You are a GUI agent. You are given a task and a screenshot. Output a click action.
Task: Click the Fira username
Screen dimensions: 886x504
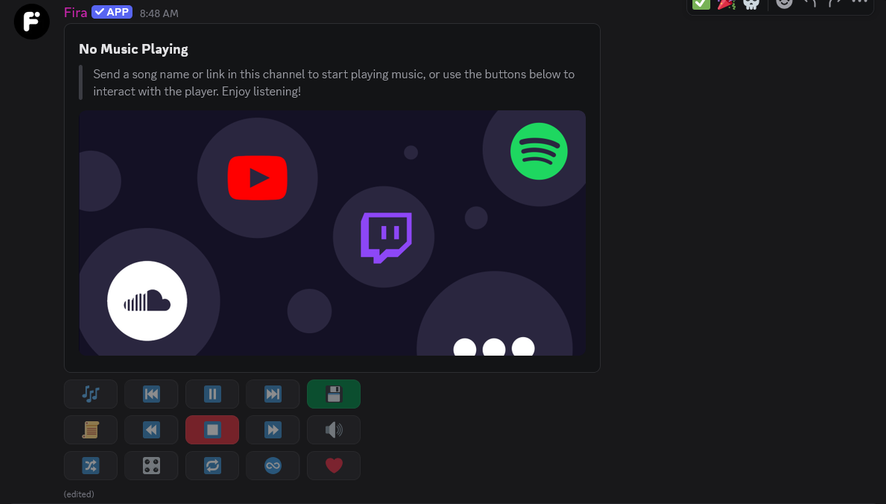[x=76, y=12]
